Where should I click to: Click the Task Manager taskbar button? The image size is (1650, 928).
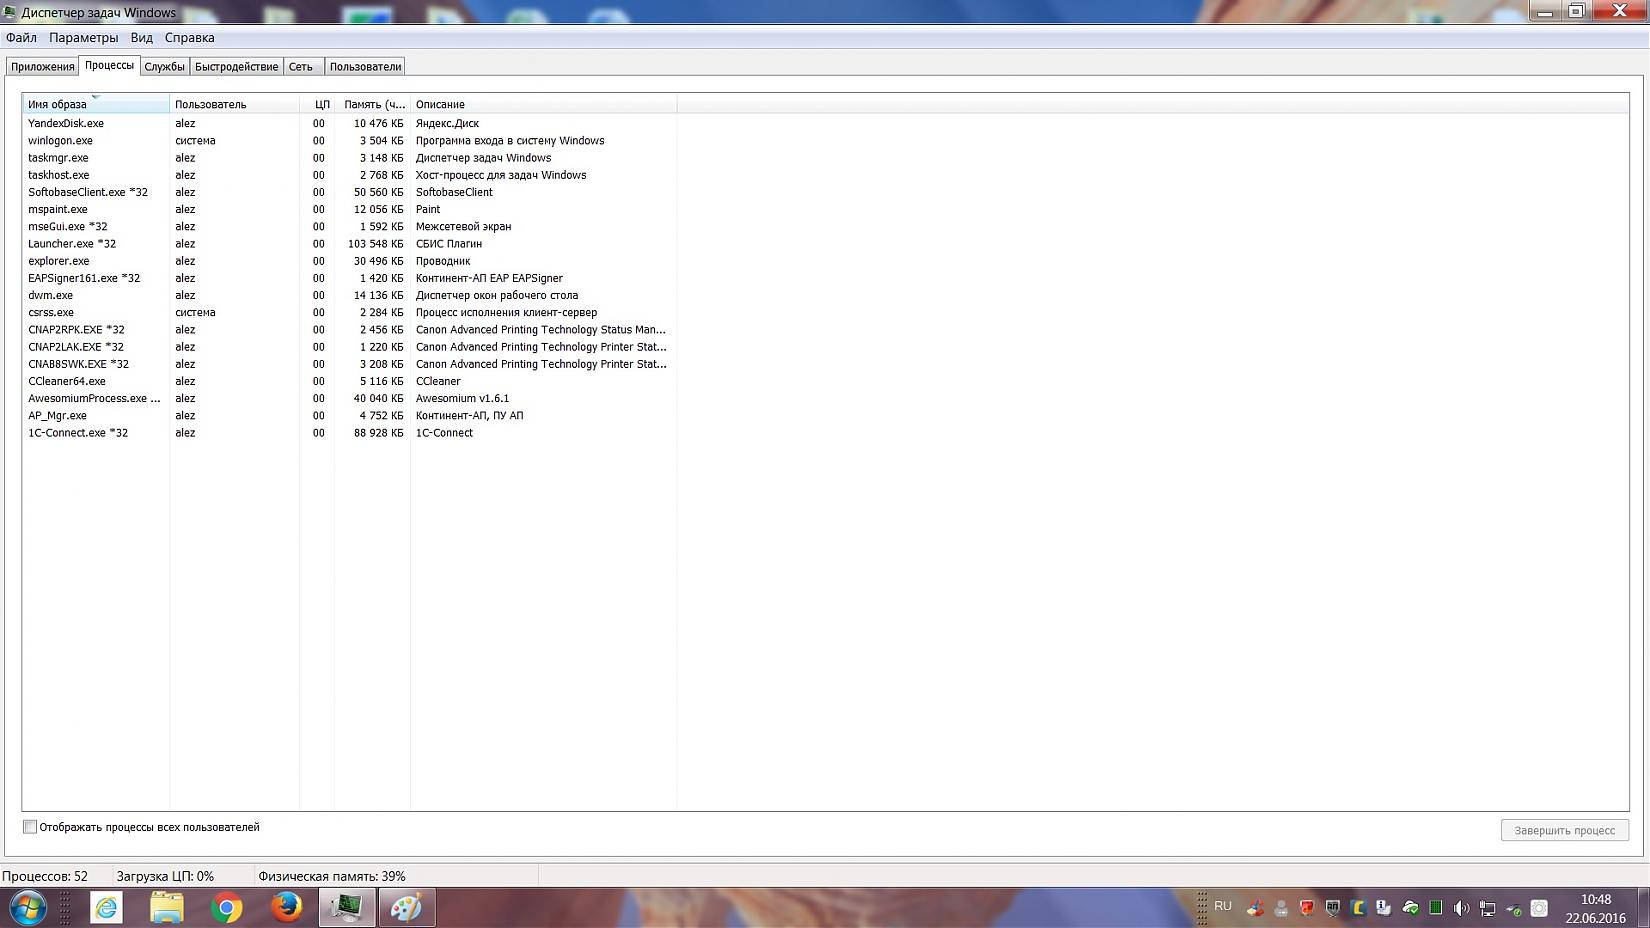tap(347, 908)
